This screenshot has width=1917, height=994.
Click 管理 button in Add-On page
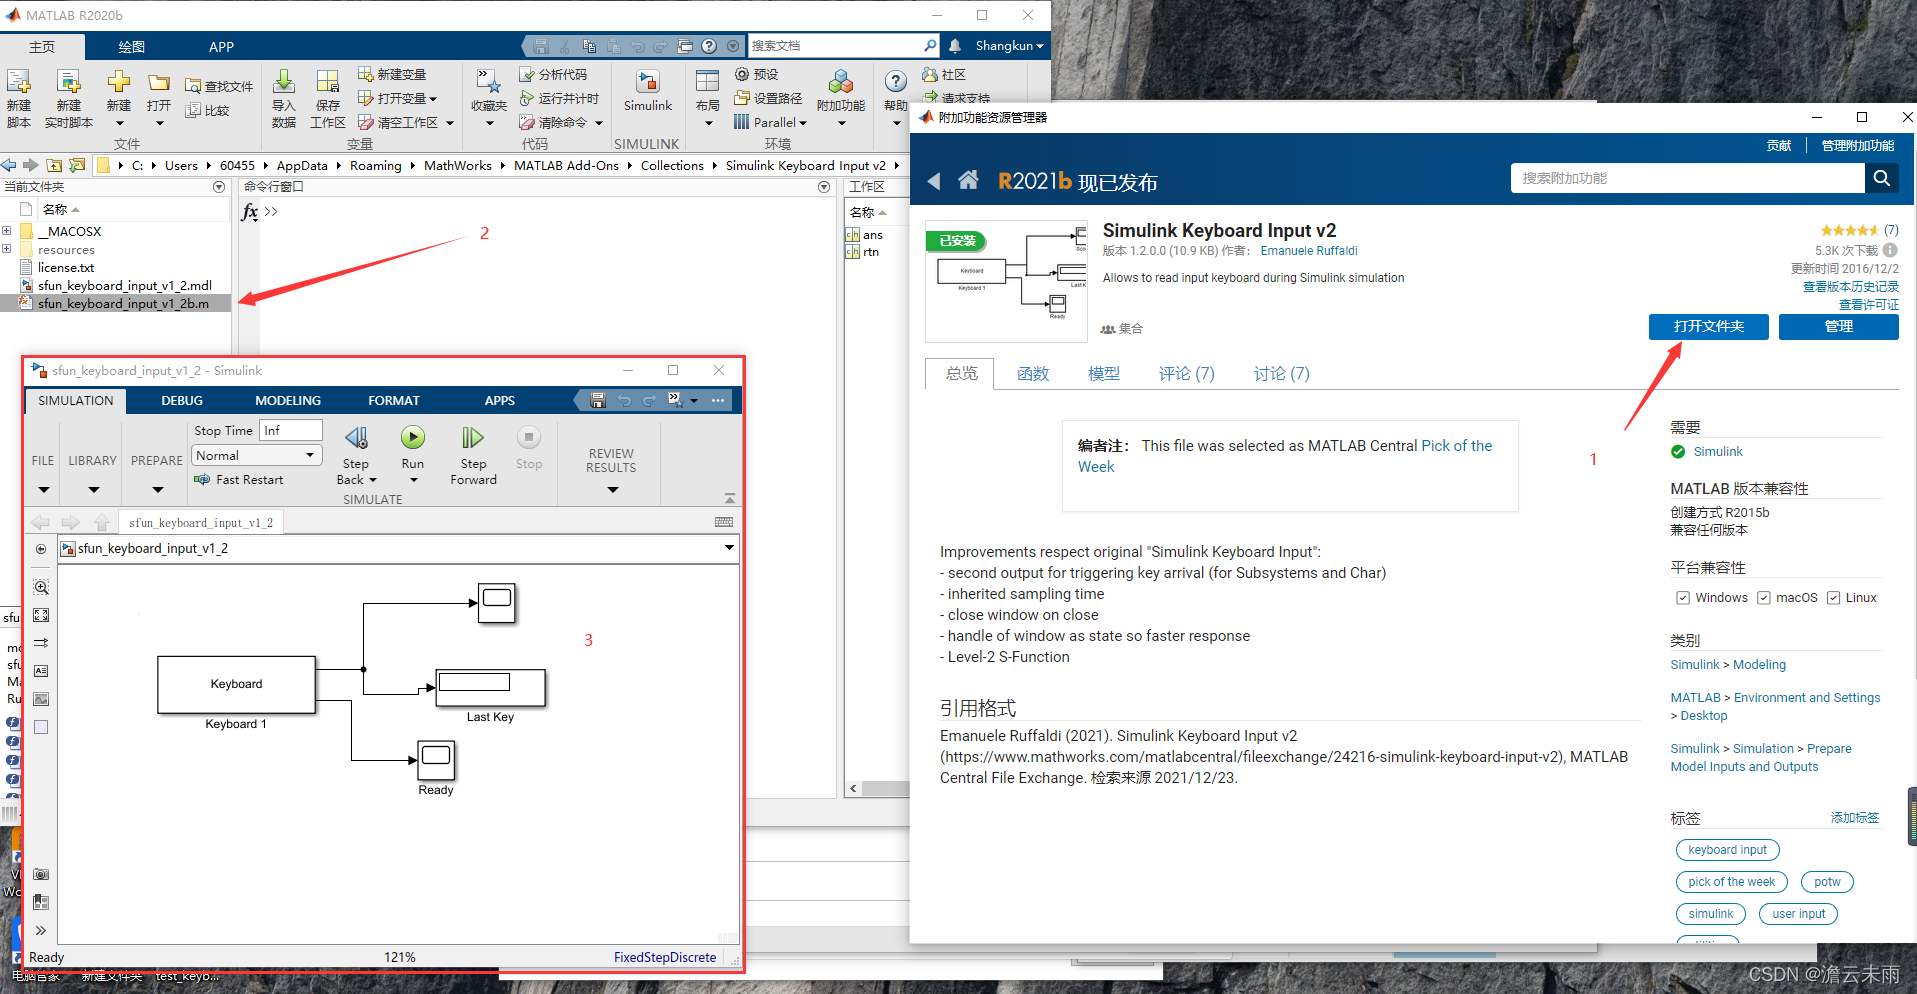point(1838,327)
